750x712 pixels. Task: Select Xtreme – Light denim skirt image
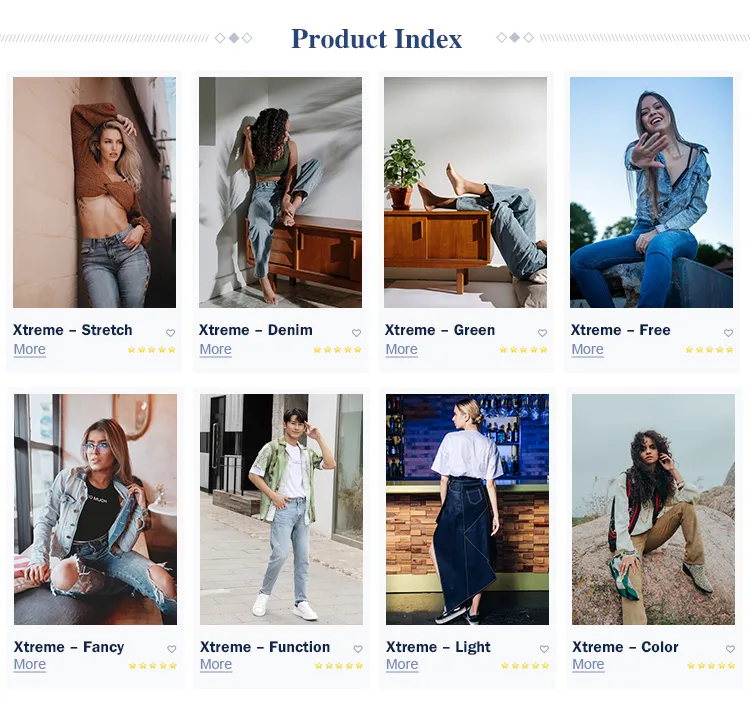click(x=467, y=509)
